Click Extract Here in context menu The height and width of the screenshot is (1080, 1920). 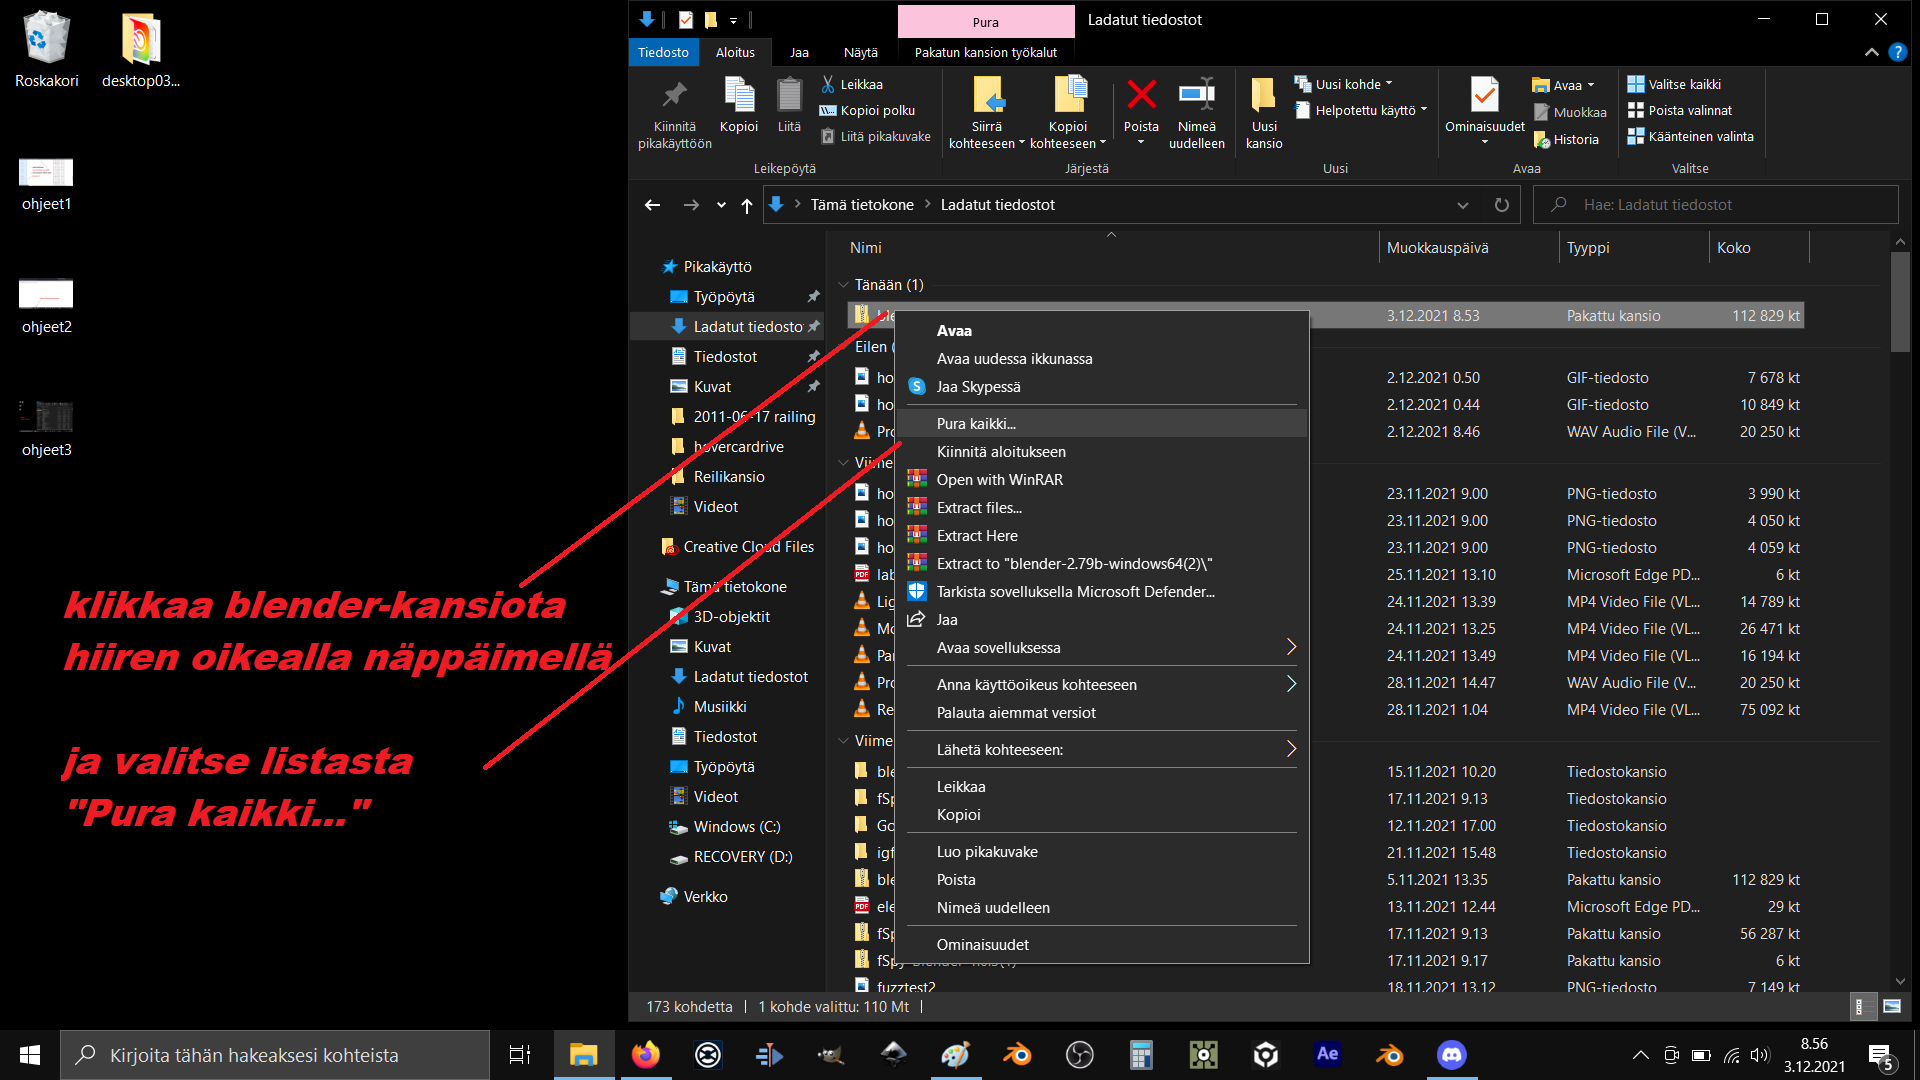click(977, 536)
